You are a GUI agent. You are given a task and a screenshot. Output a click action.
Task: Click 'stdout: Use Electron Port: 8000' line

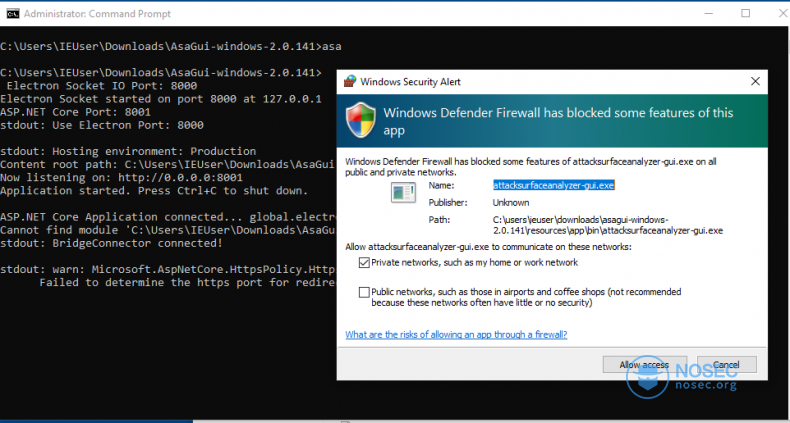tap(102, 125)
